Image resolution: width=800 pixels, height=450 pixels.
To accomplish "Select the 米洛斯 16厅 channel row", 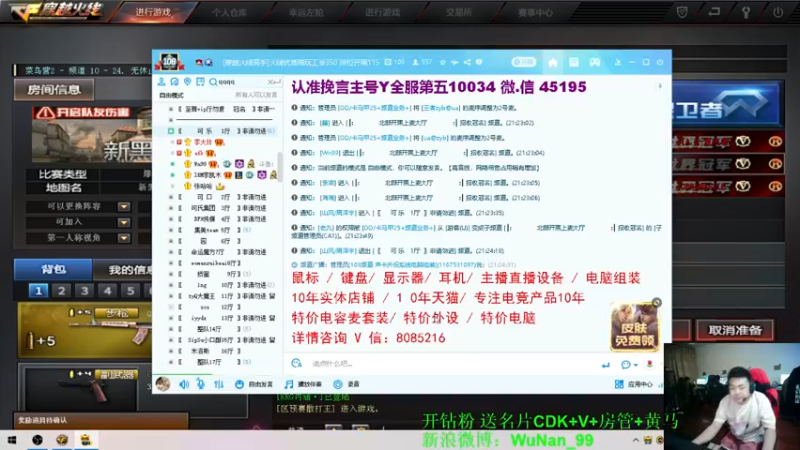I will coord(222,351).
